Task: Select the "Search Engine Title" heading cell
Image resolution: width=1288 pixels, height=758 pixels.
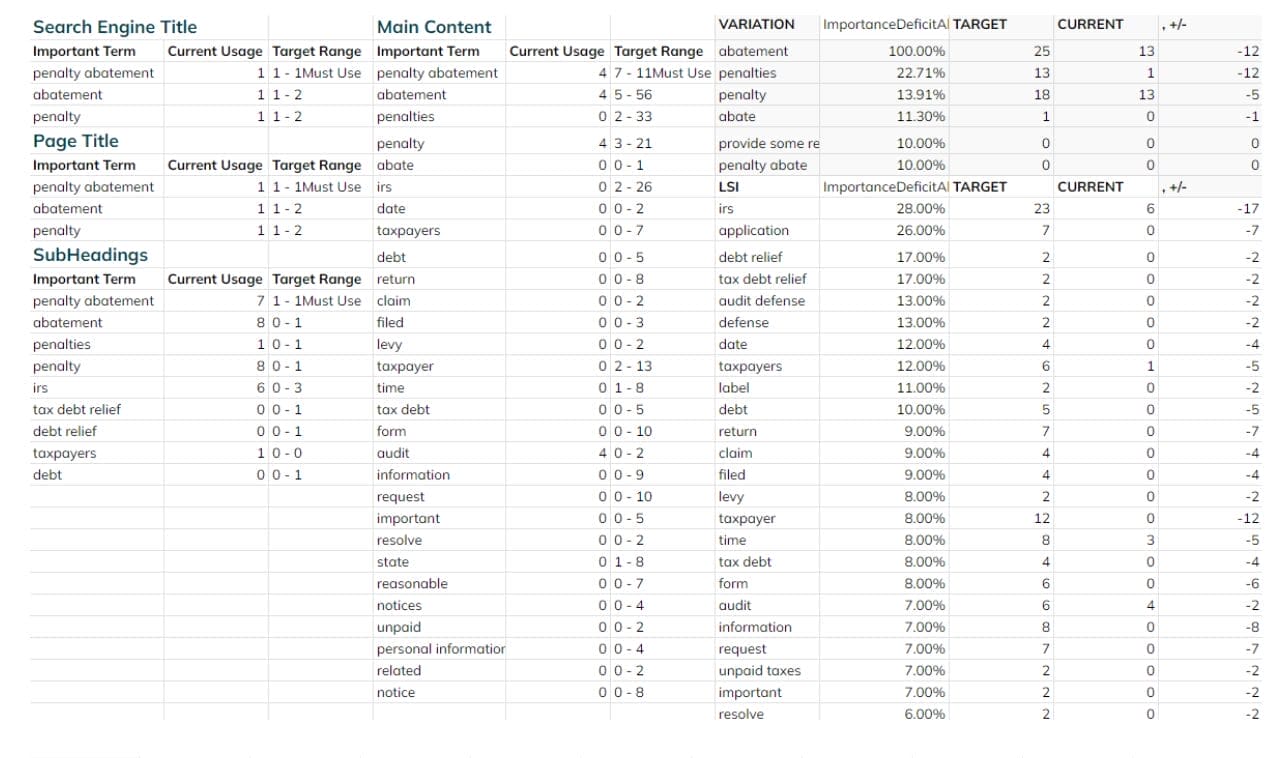Action: pyautogui.click(x=115, y=27)
